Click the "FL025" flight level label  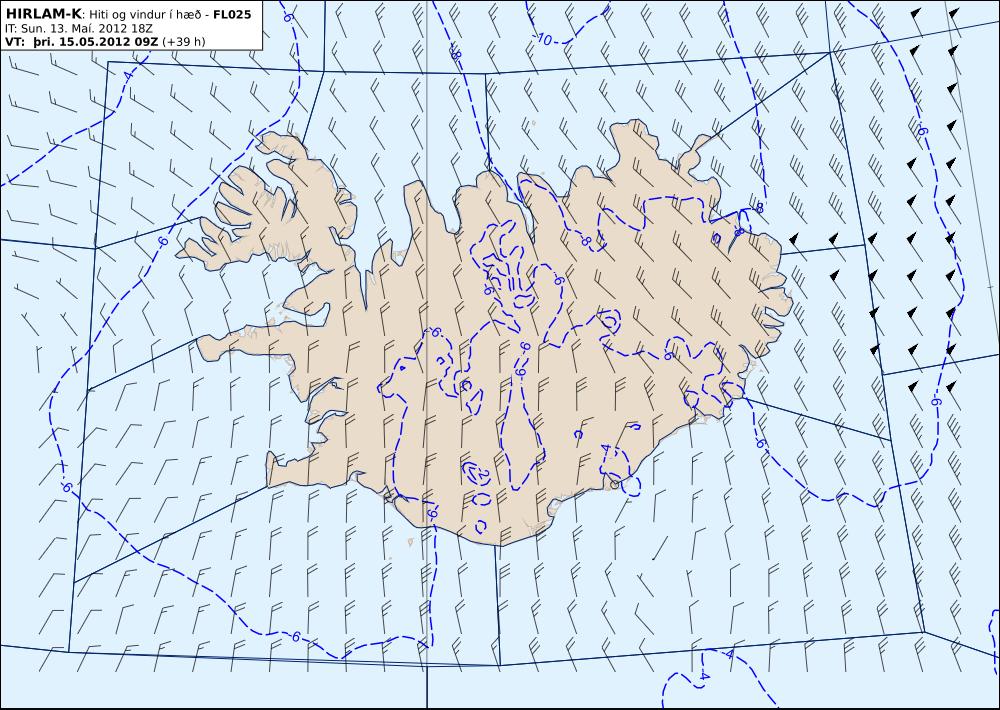pos(232,14)
